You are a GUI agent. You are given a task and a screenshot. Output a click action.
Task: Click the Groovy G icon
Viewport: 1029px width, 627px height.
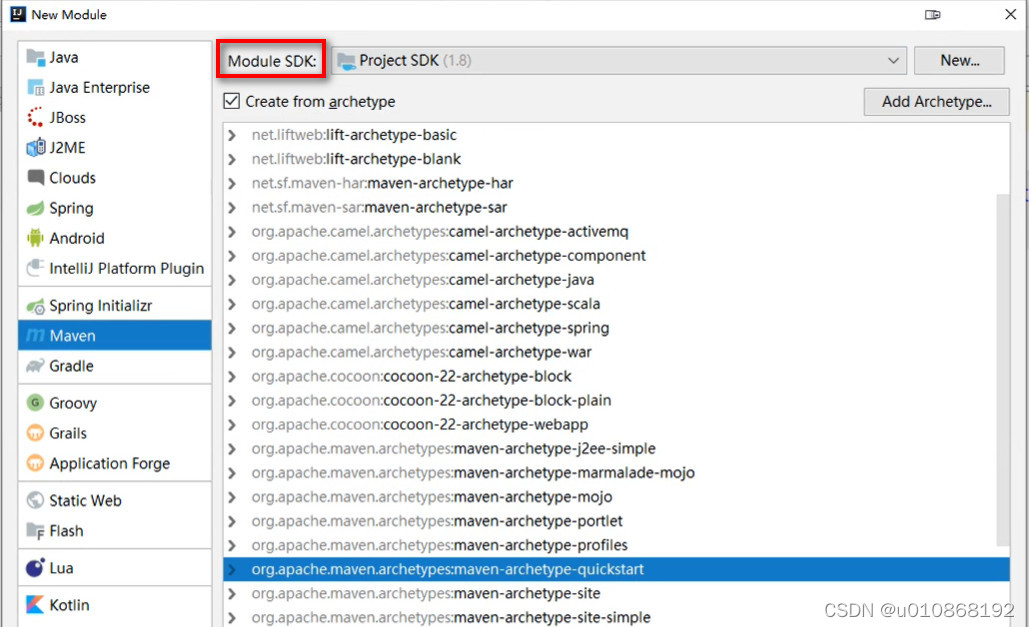[x=35, y=402]
